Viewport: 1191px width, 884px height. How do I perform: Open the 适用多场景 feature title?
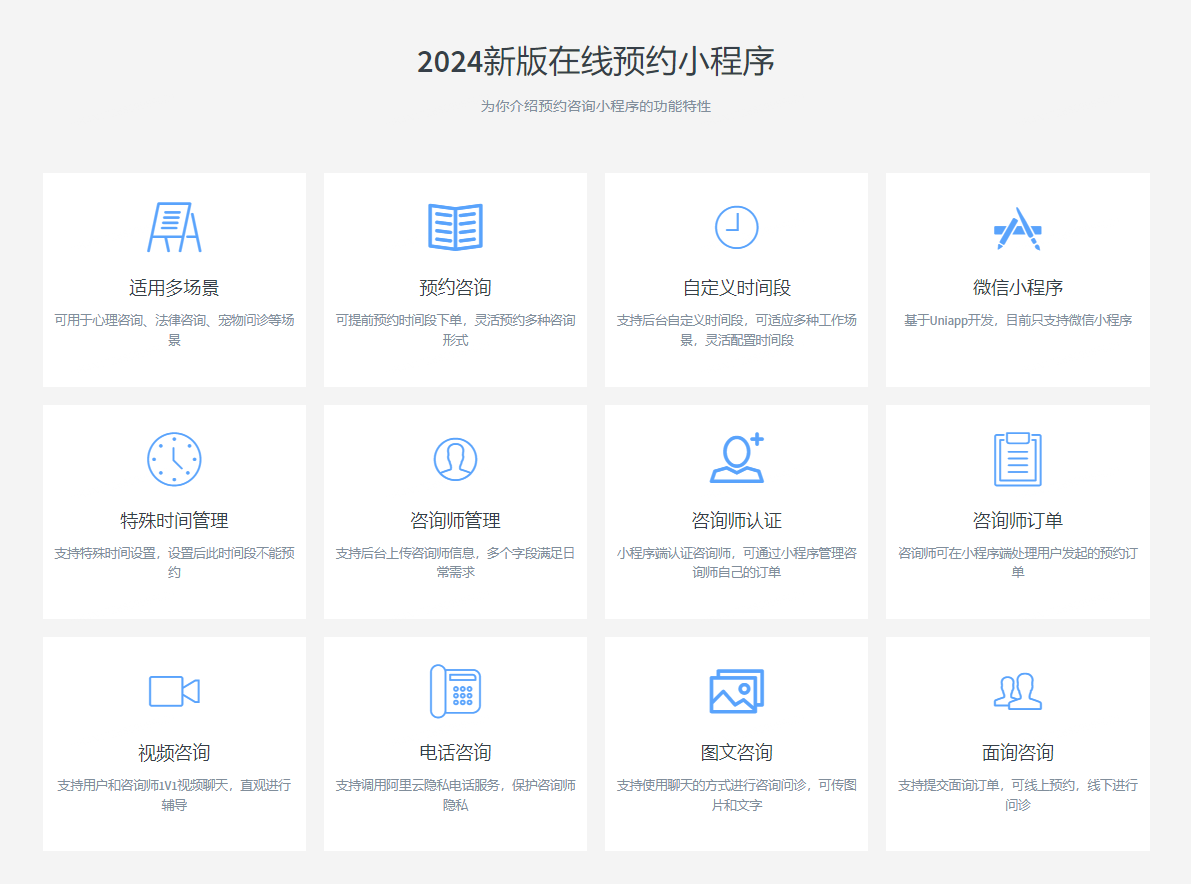click(174, 288)
